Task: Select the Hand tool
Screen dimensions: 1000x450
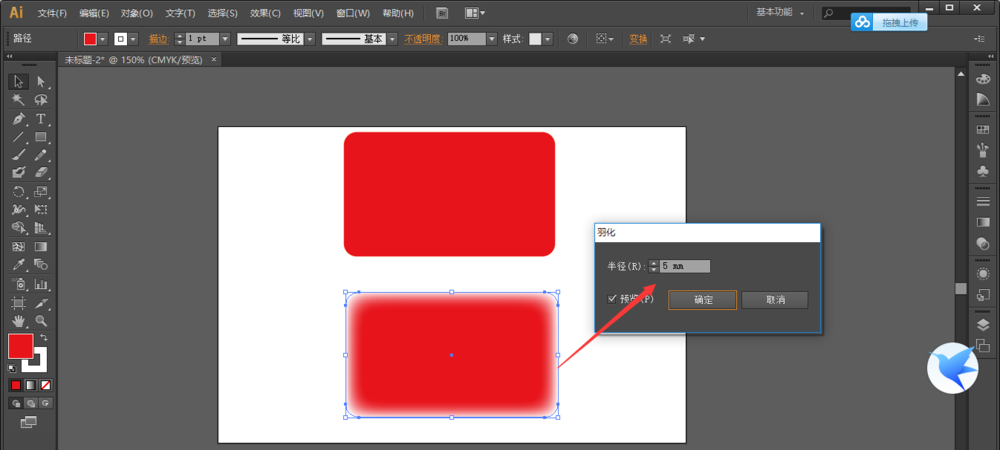Action: [x=18, y=321]
